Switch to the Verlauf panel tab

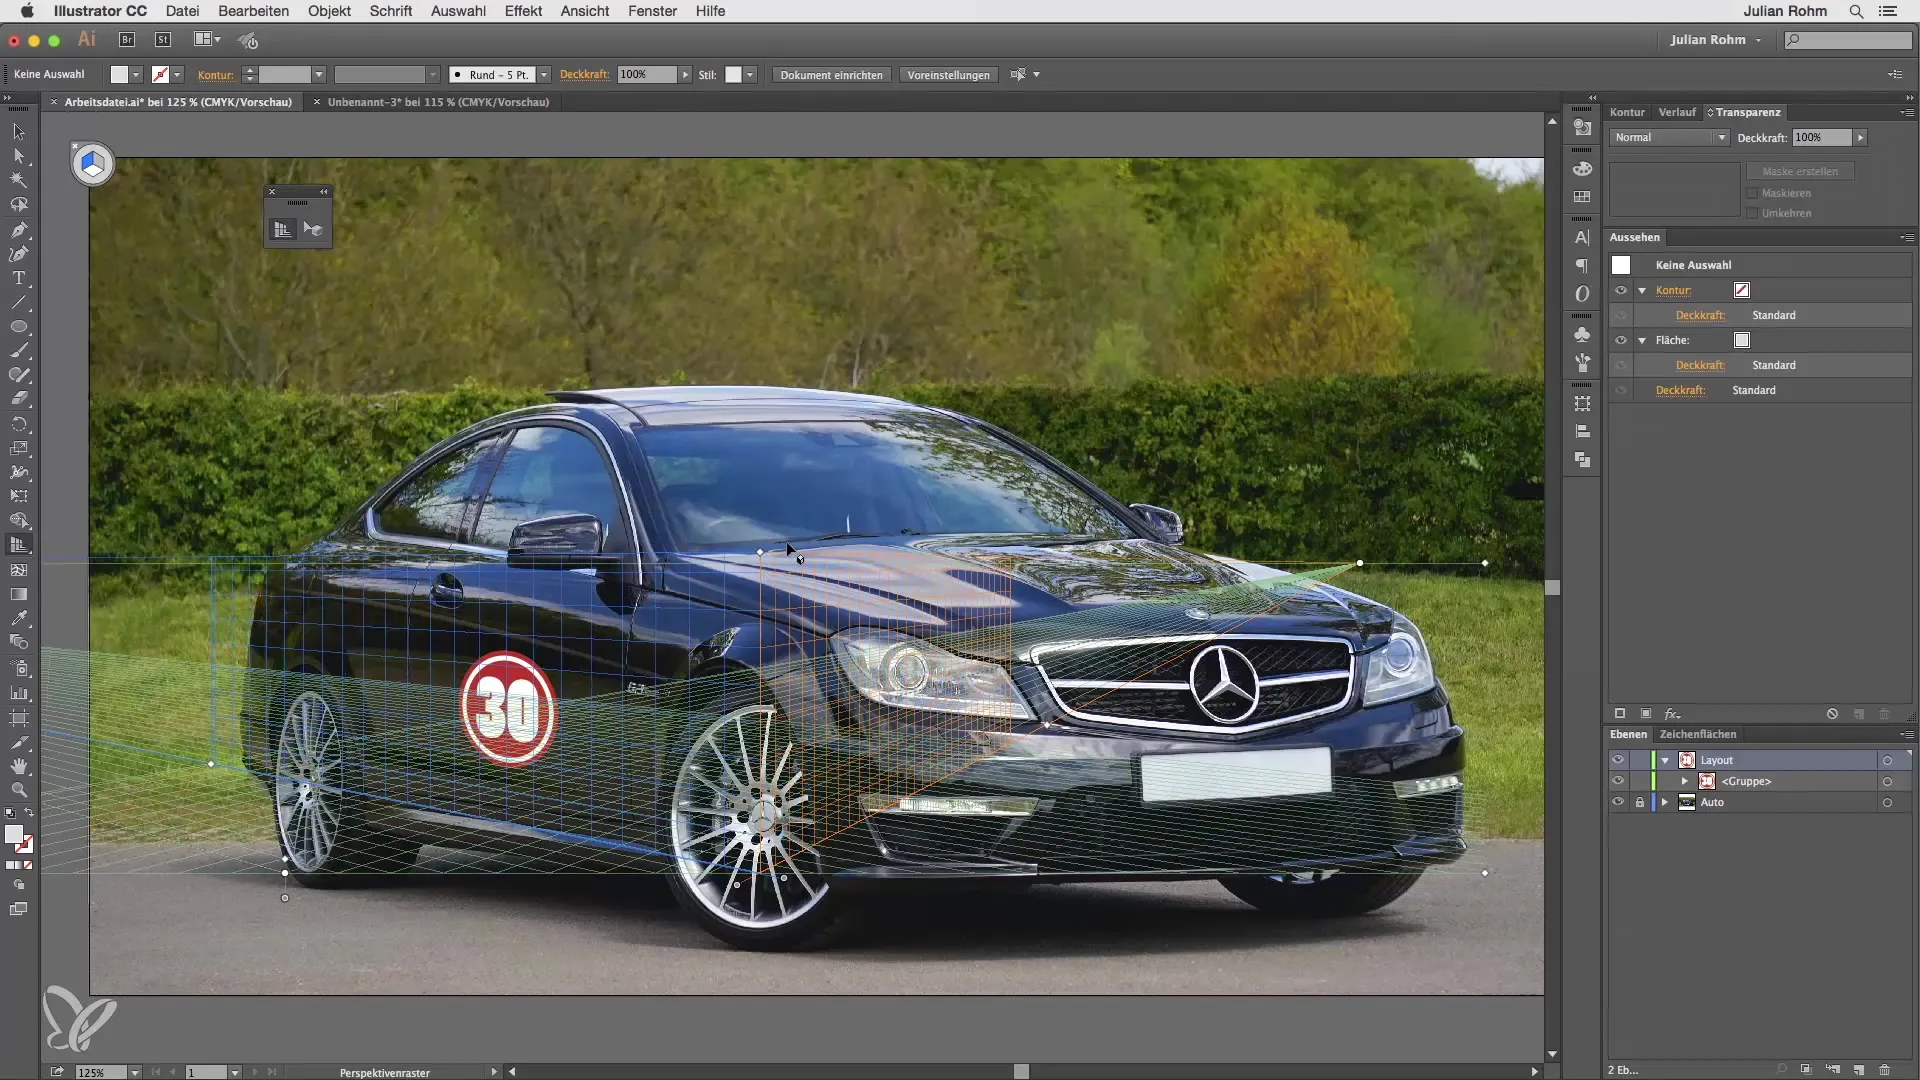click(x=1677, y=112)
